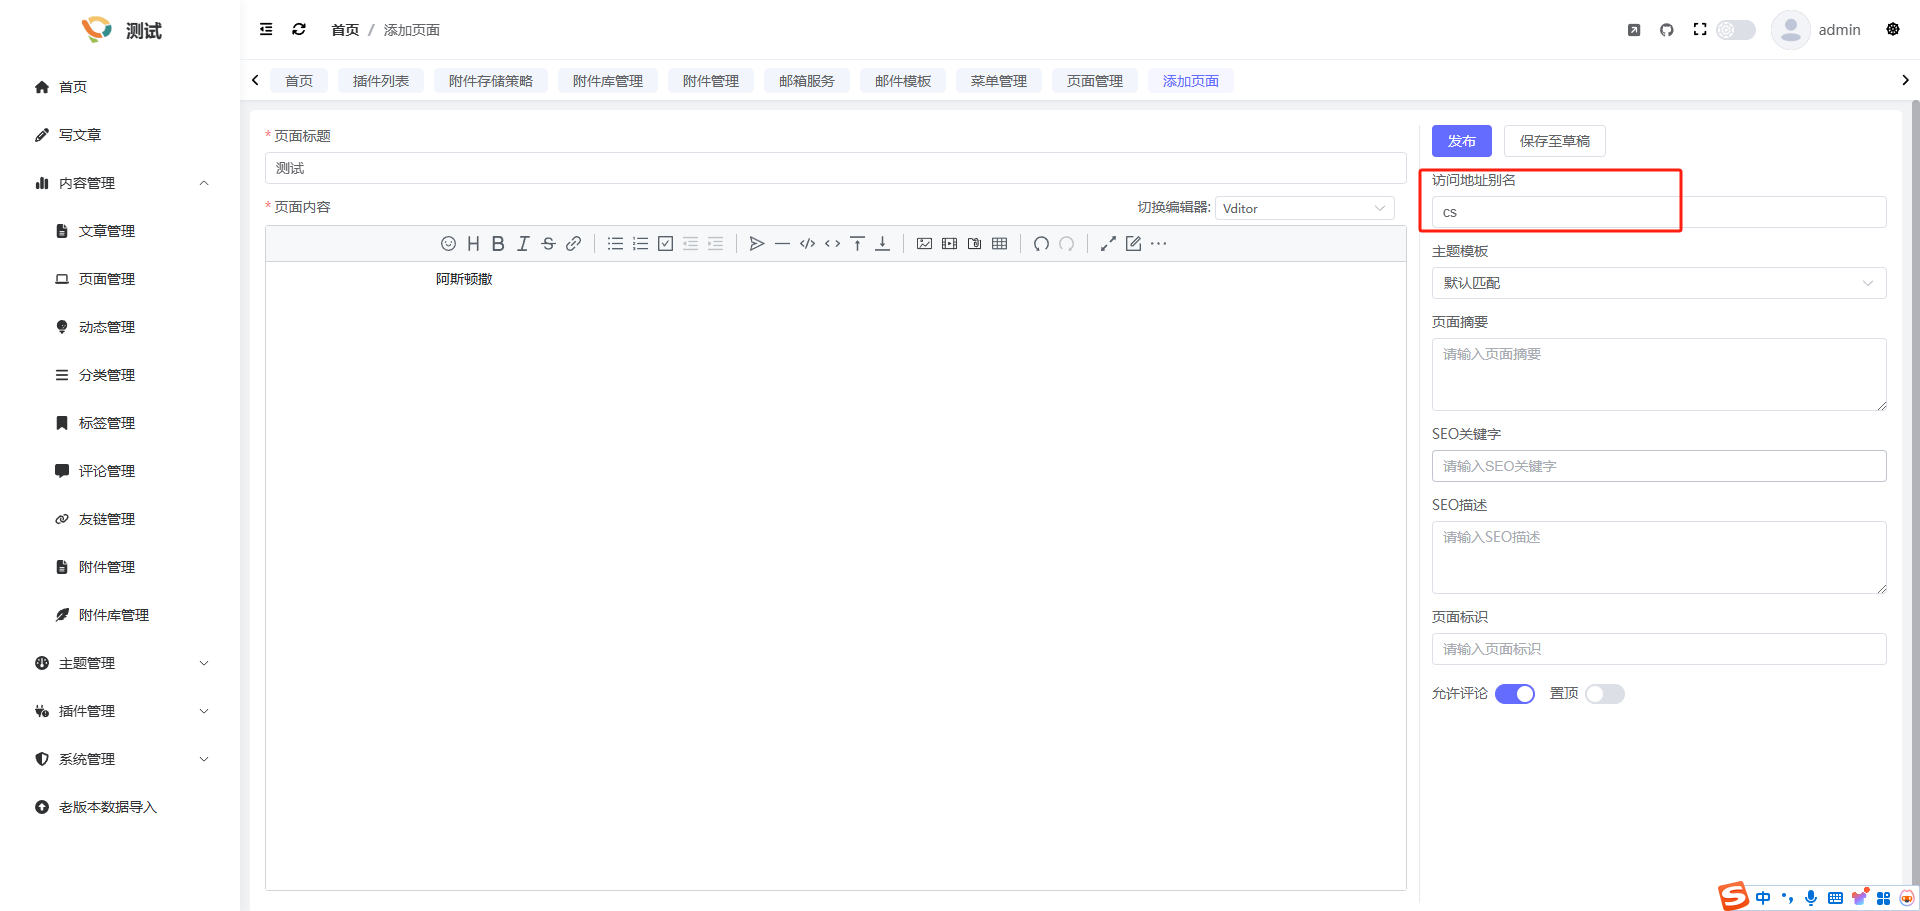Viewport: 1920px width, 911px height.
Task: Click the 保存至草稿 button
Action: point(1554,141)
